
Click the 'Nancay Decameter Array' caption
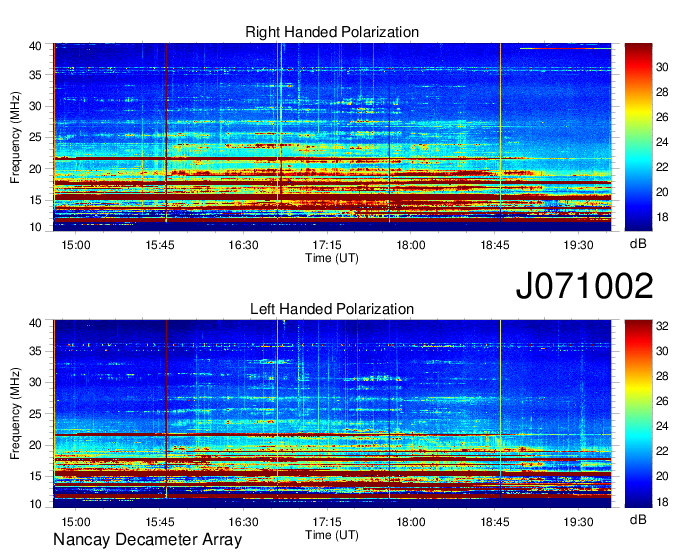[x=147, y=540]
